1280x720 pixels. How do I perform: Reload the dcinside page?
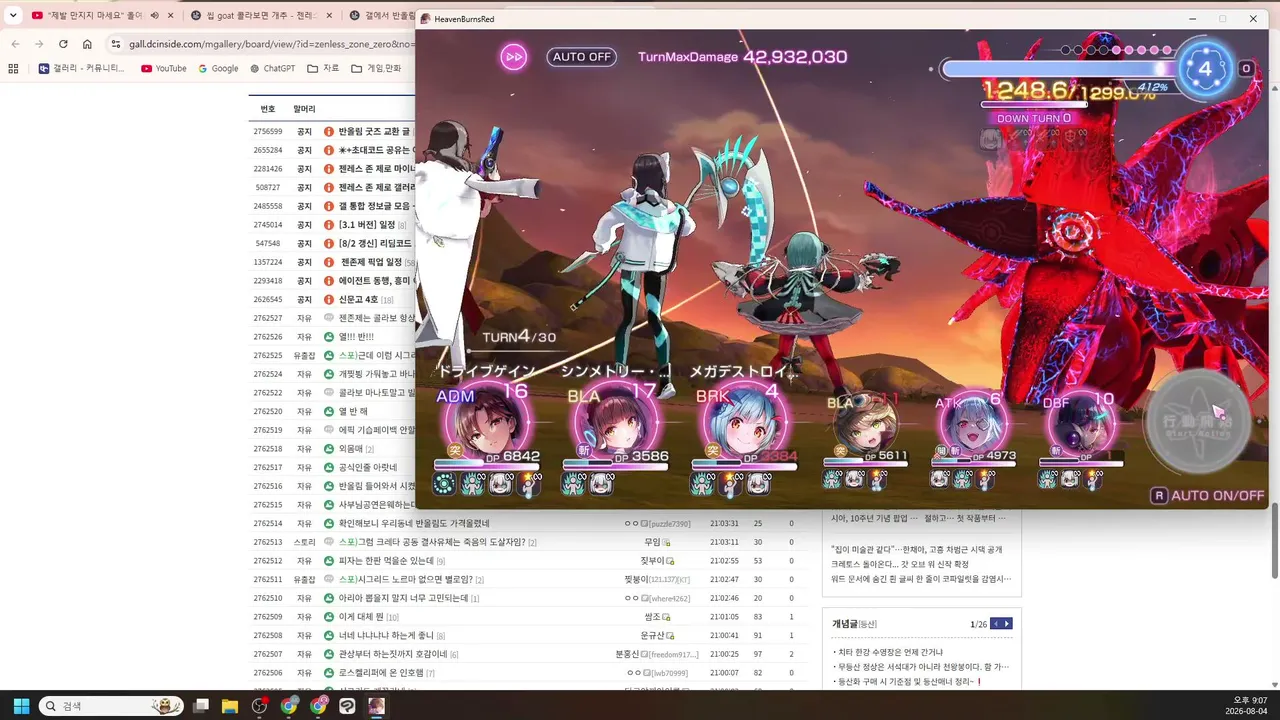pos(63,44)
